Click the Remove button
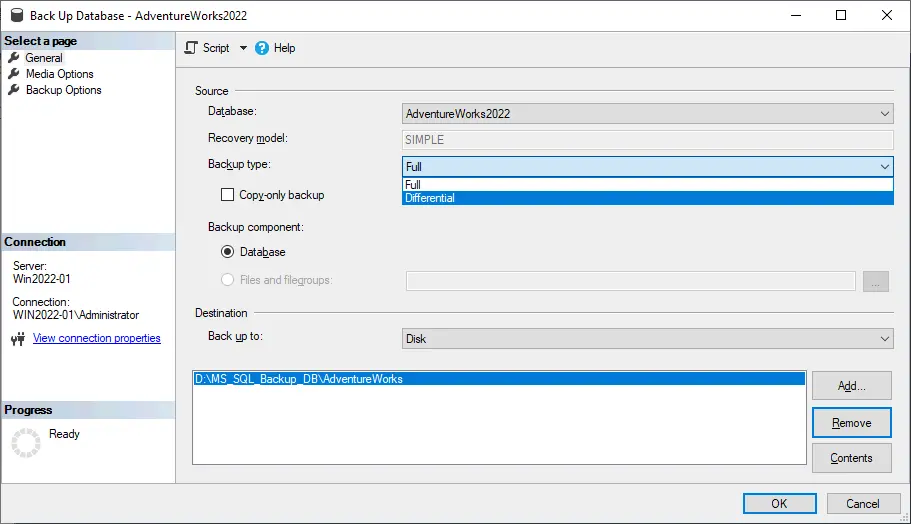911x524 pixels. pos(852,423)
